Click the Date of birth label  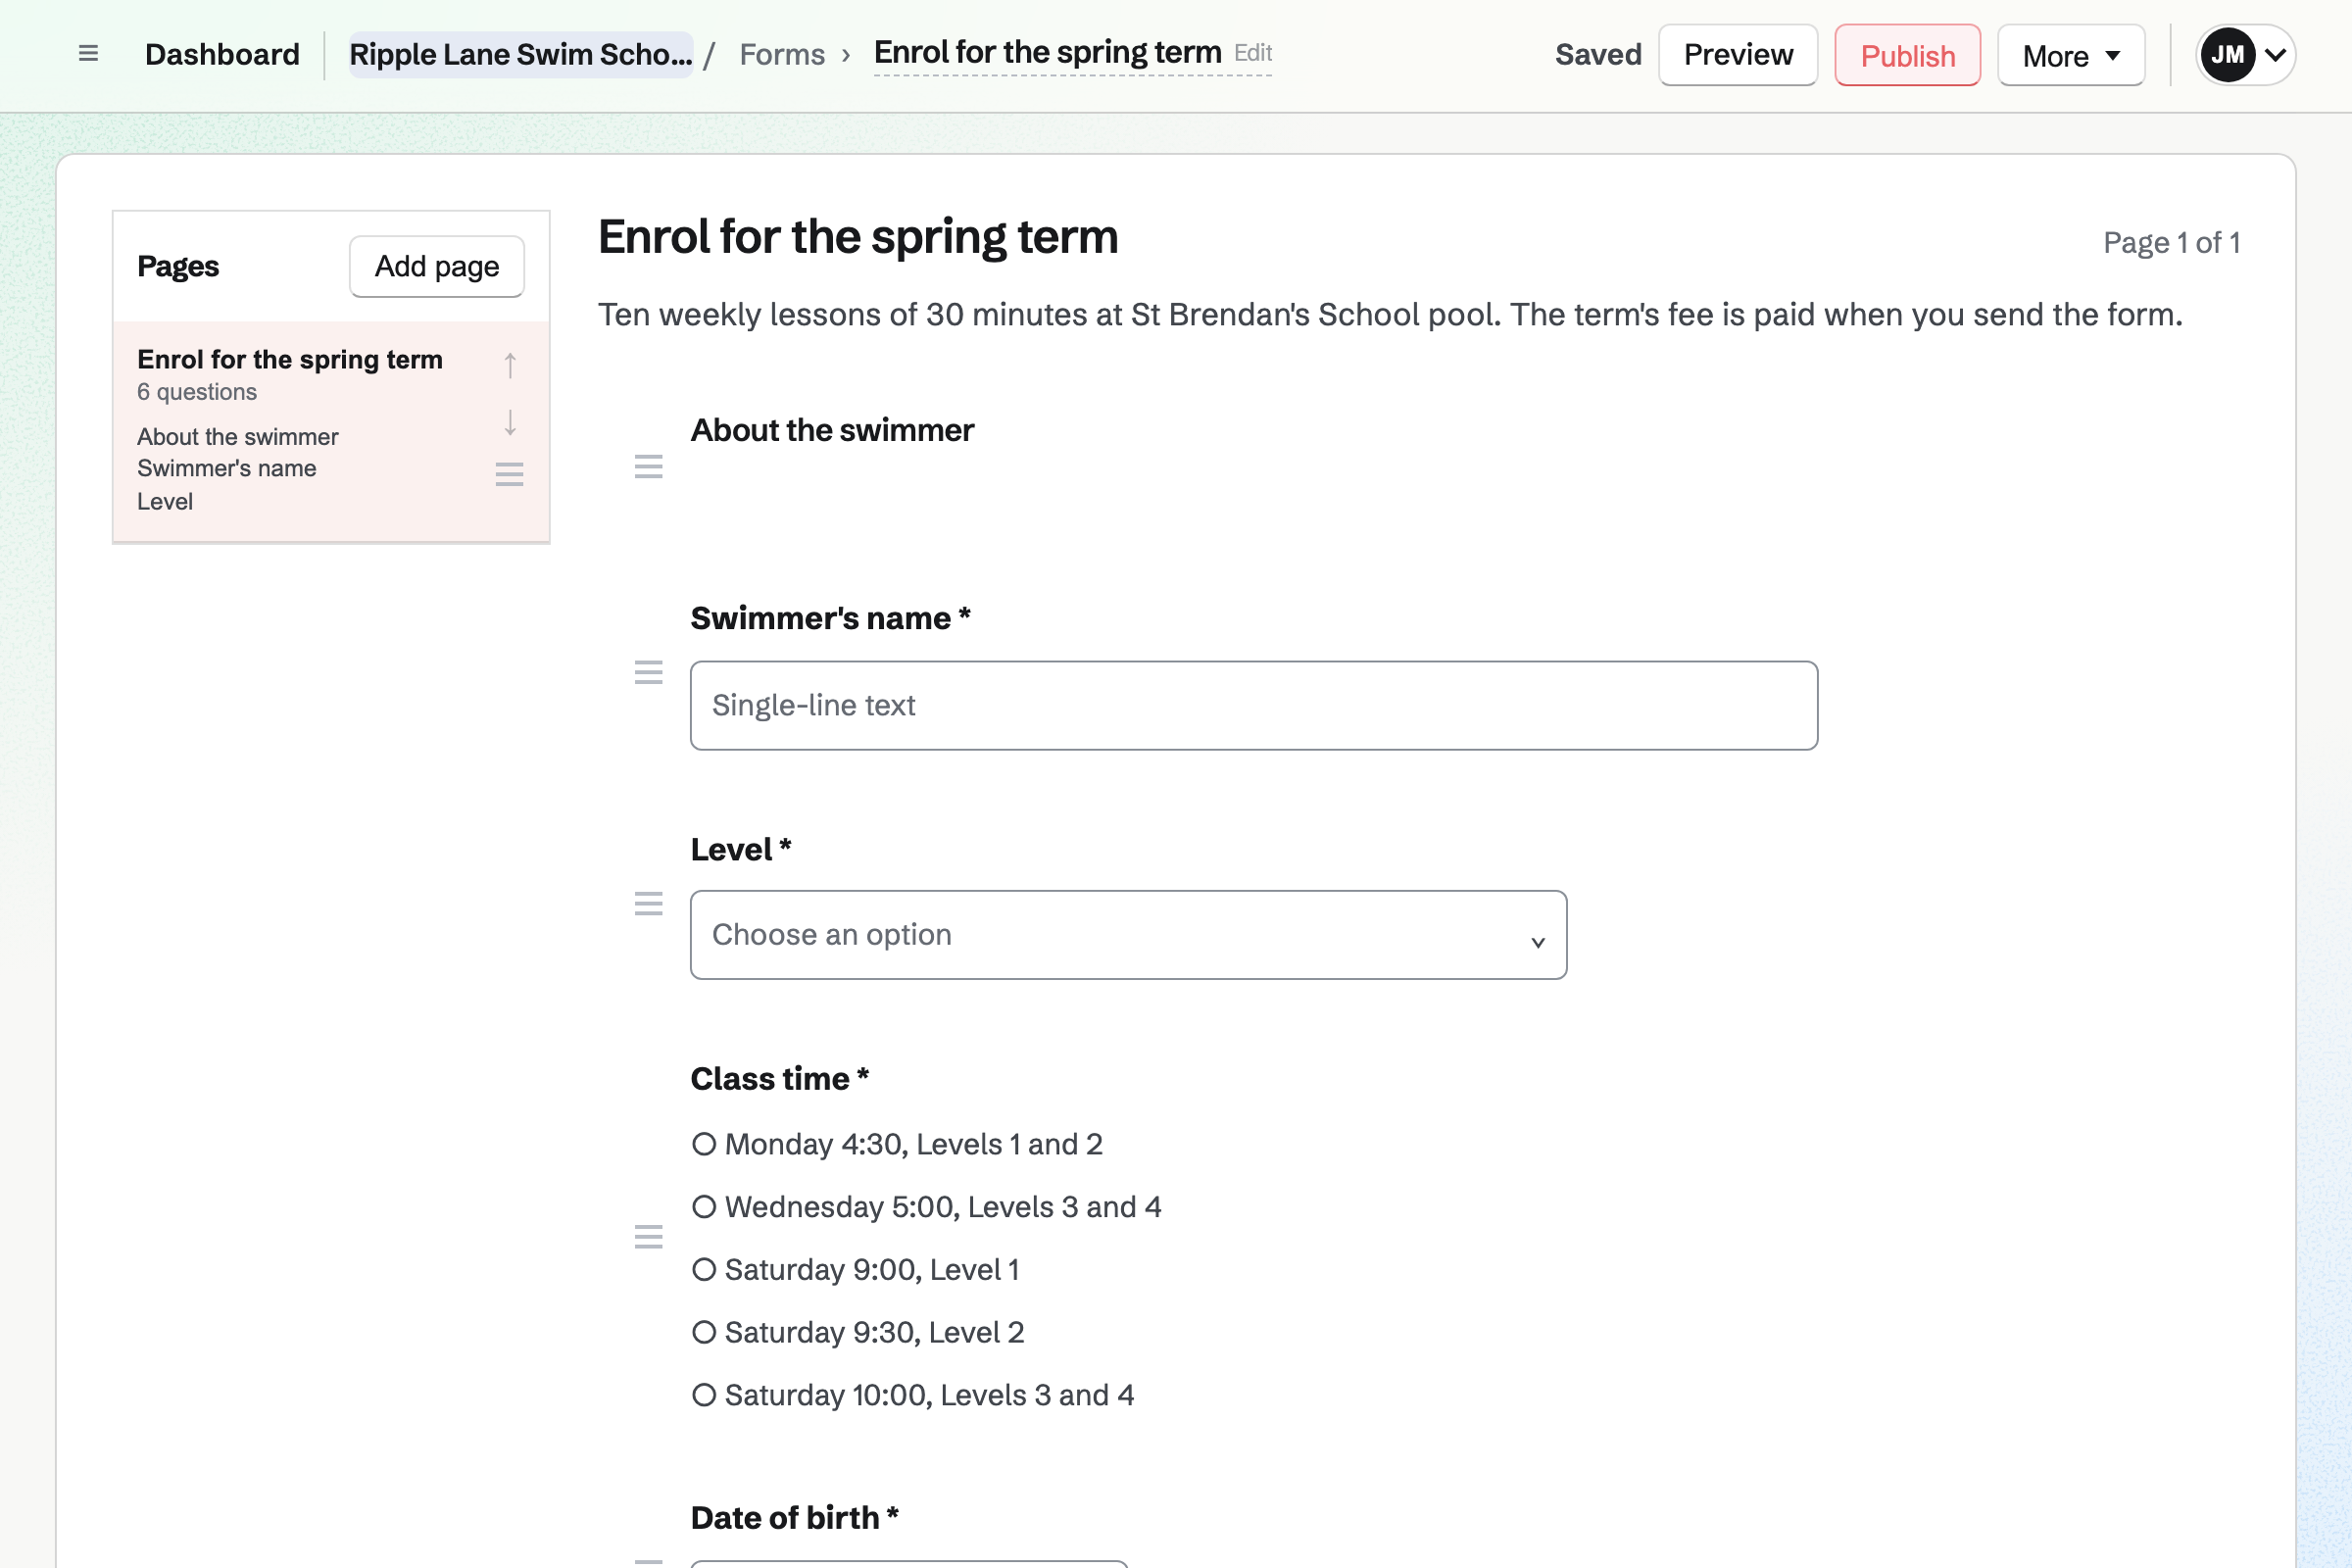(x=794, y=1518)
